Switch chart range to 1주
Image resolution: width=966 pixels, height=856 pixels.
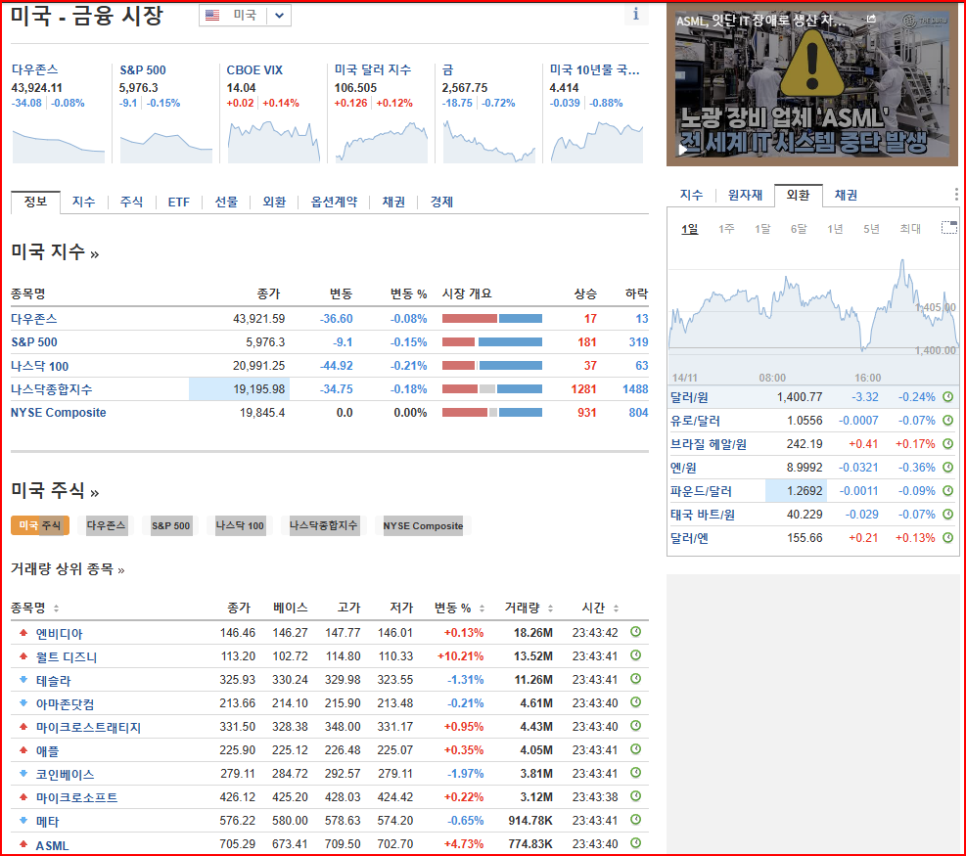[x=726, y=229]
